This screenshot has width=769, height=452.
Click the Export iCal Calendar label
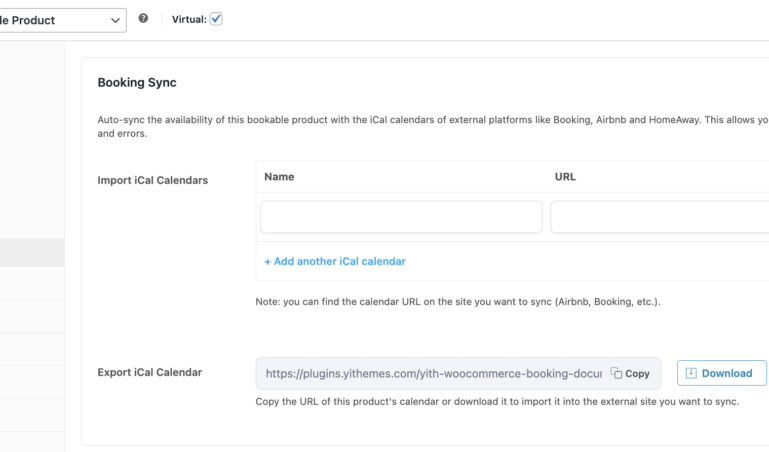pyautogui.click(x=149, y=373)
